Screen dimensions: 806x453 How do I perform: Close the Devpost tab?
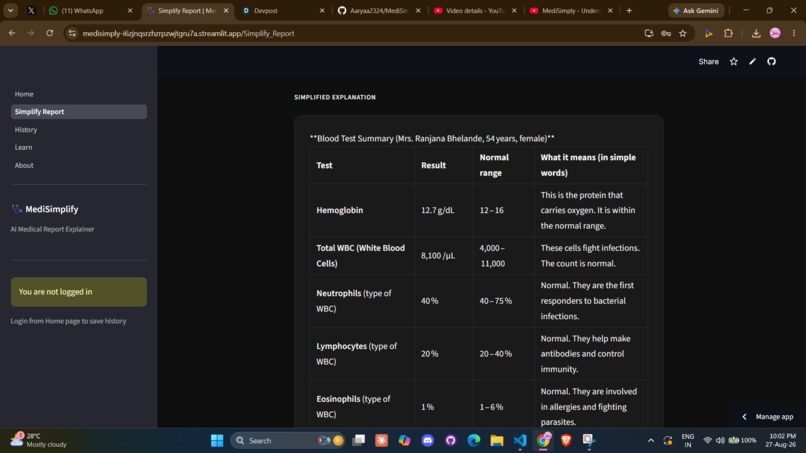(x=322, y=10)
